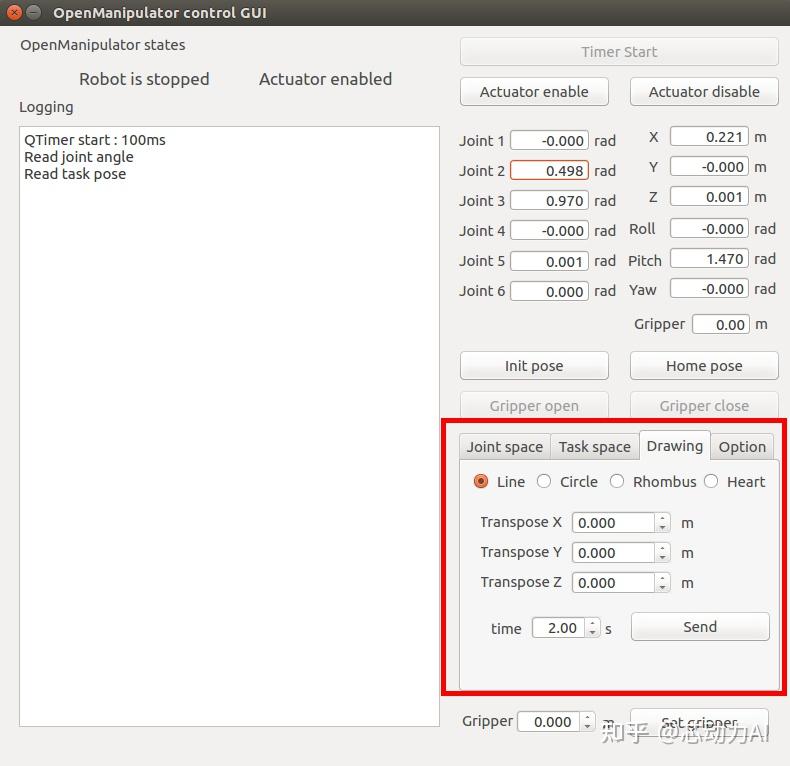Screen dimensions: 790x766
Task: Select the Rhombus radio option
Action: coord(617,481)
